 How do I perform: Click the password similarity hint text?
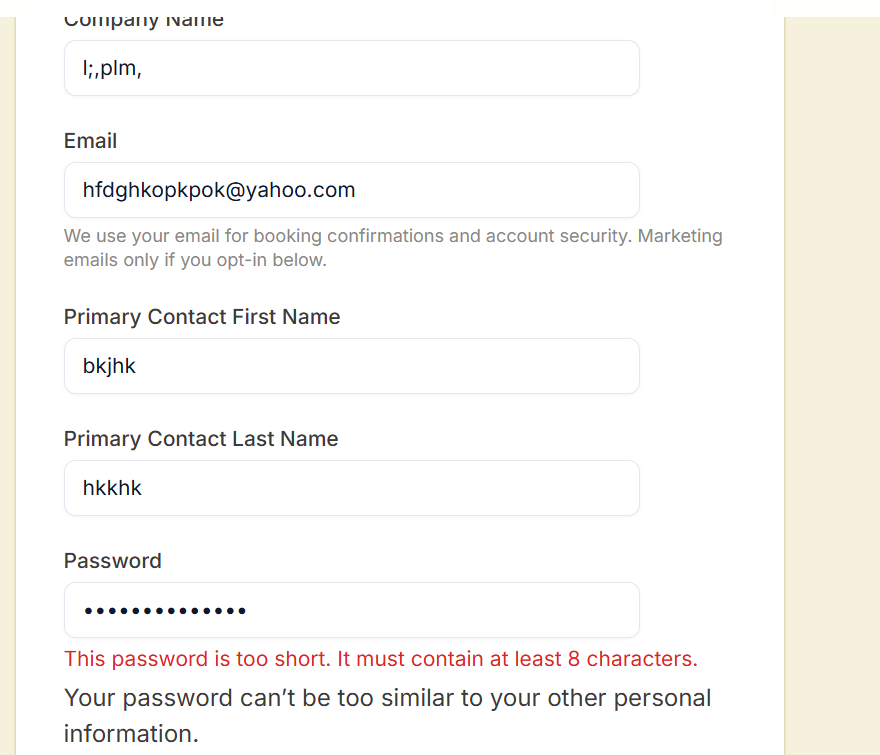click(x=387, y=715)
